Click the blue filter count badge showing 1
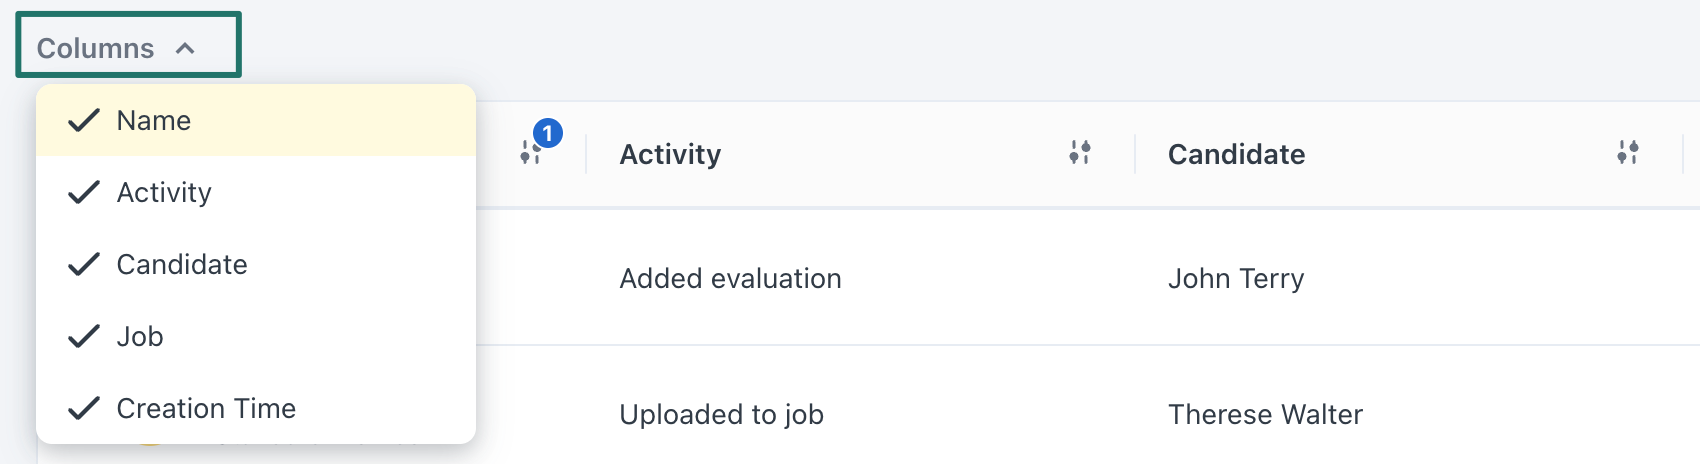Image resolution: width=1700 pixels, height=464 pixels. [x=547, y=133]
